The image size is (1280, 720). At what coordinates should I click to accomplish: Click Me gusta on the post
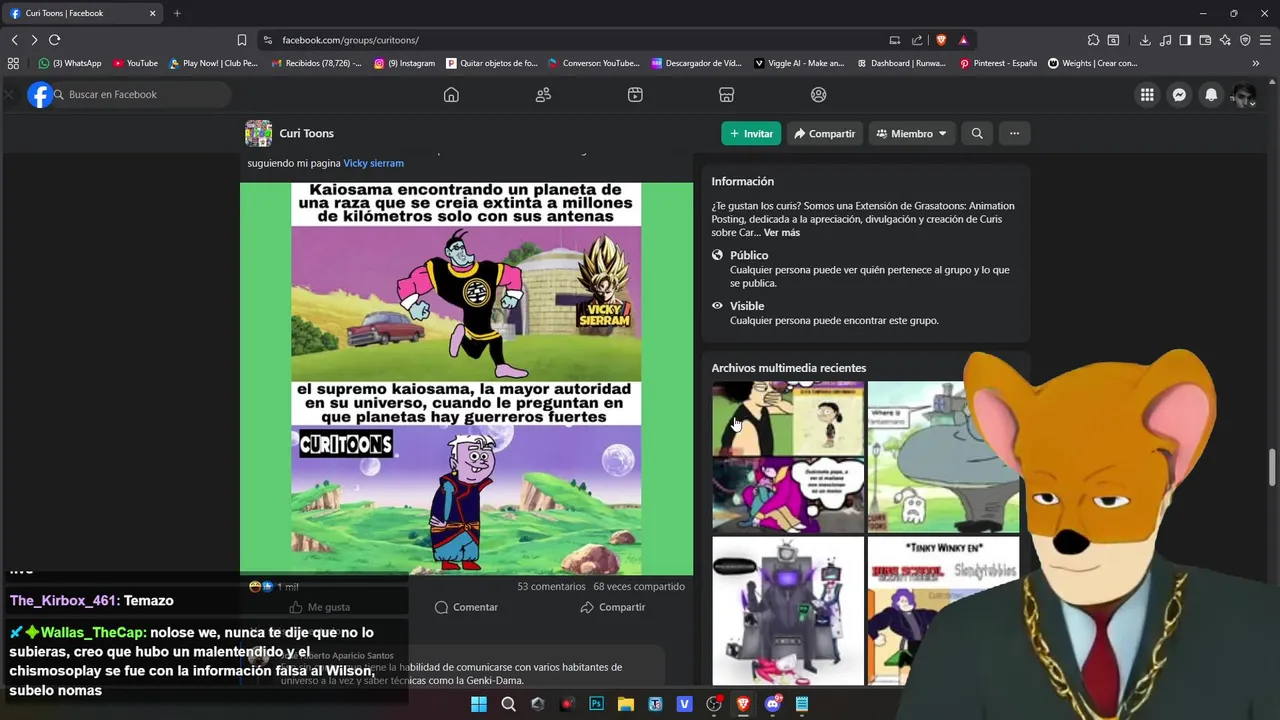320,607
